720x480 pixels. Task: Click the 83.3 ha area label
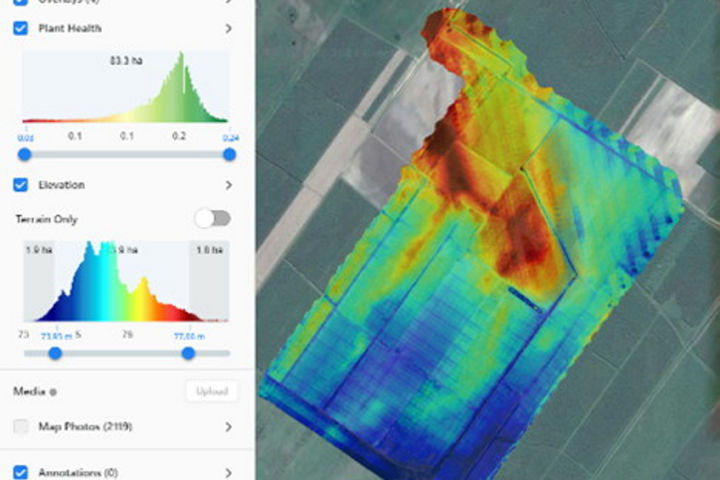point(126,60)
